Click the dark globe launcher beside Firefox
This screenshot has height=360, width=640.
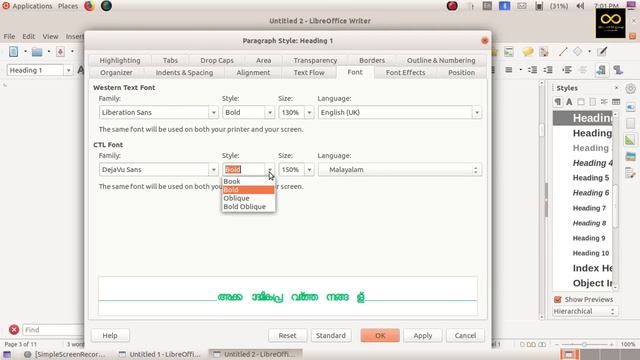point(106,6)
